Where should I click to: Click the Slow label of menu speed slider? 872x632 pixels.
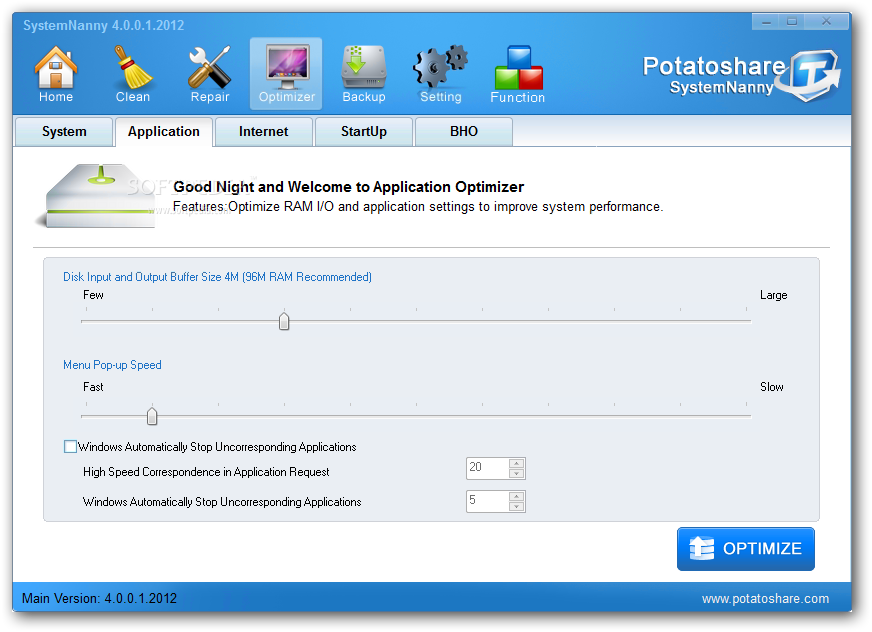coord(772,387)
